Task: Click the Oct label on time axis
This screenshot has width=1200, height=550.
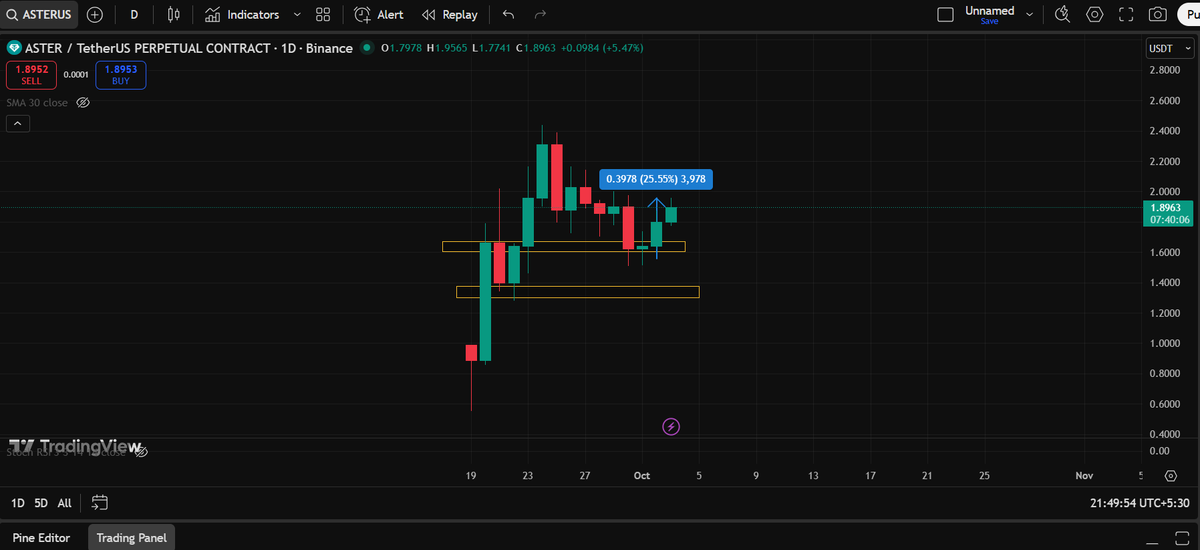Action: click(642, 476)
